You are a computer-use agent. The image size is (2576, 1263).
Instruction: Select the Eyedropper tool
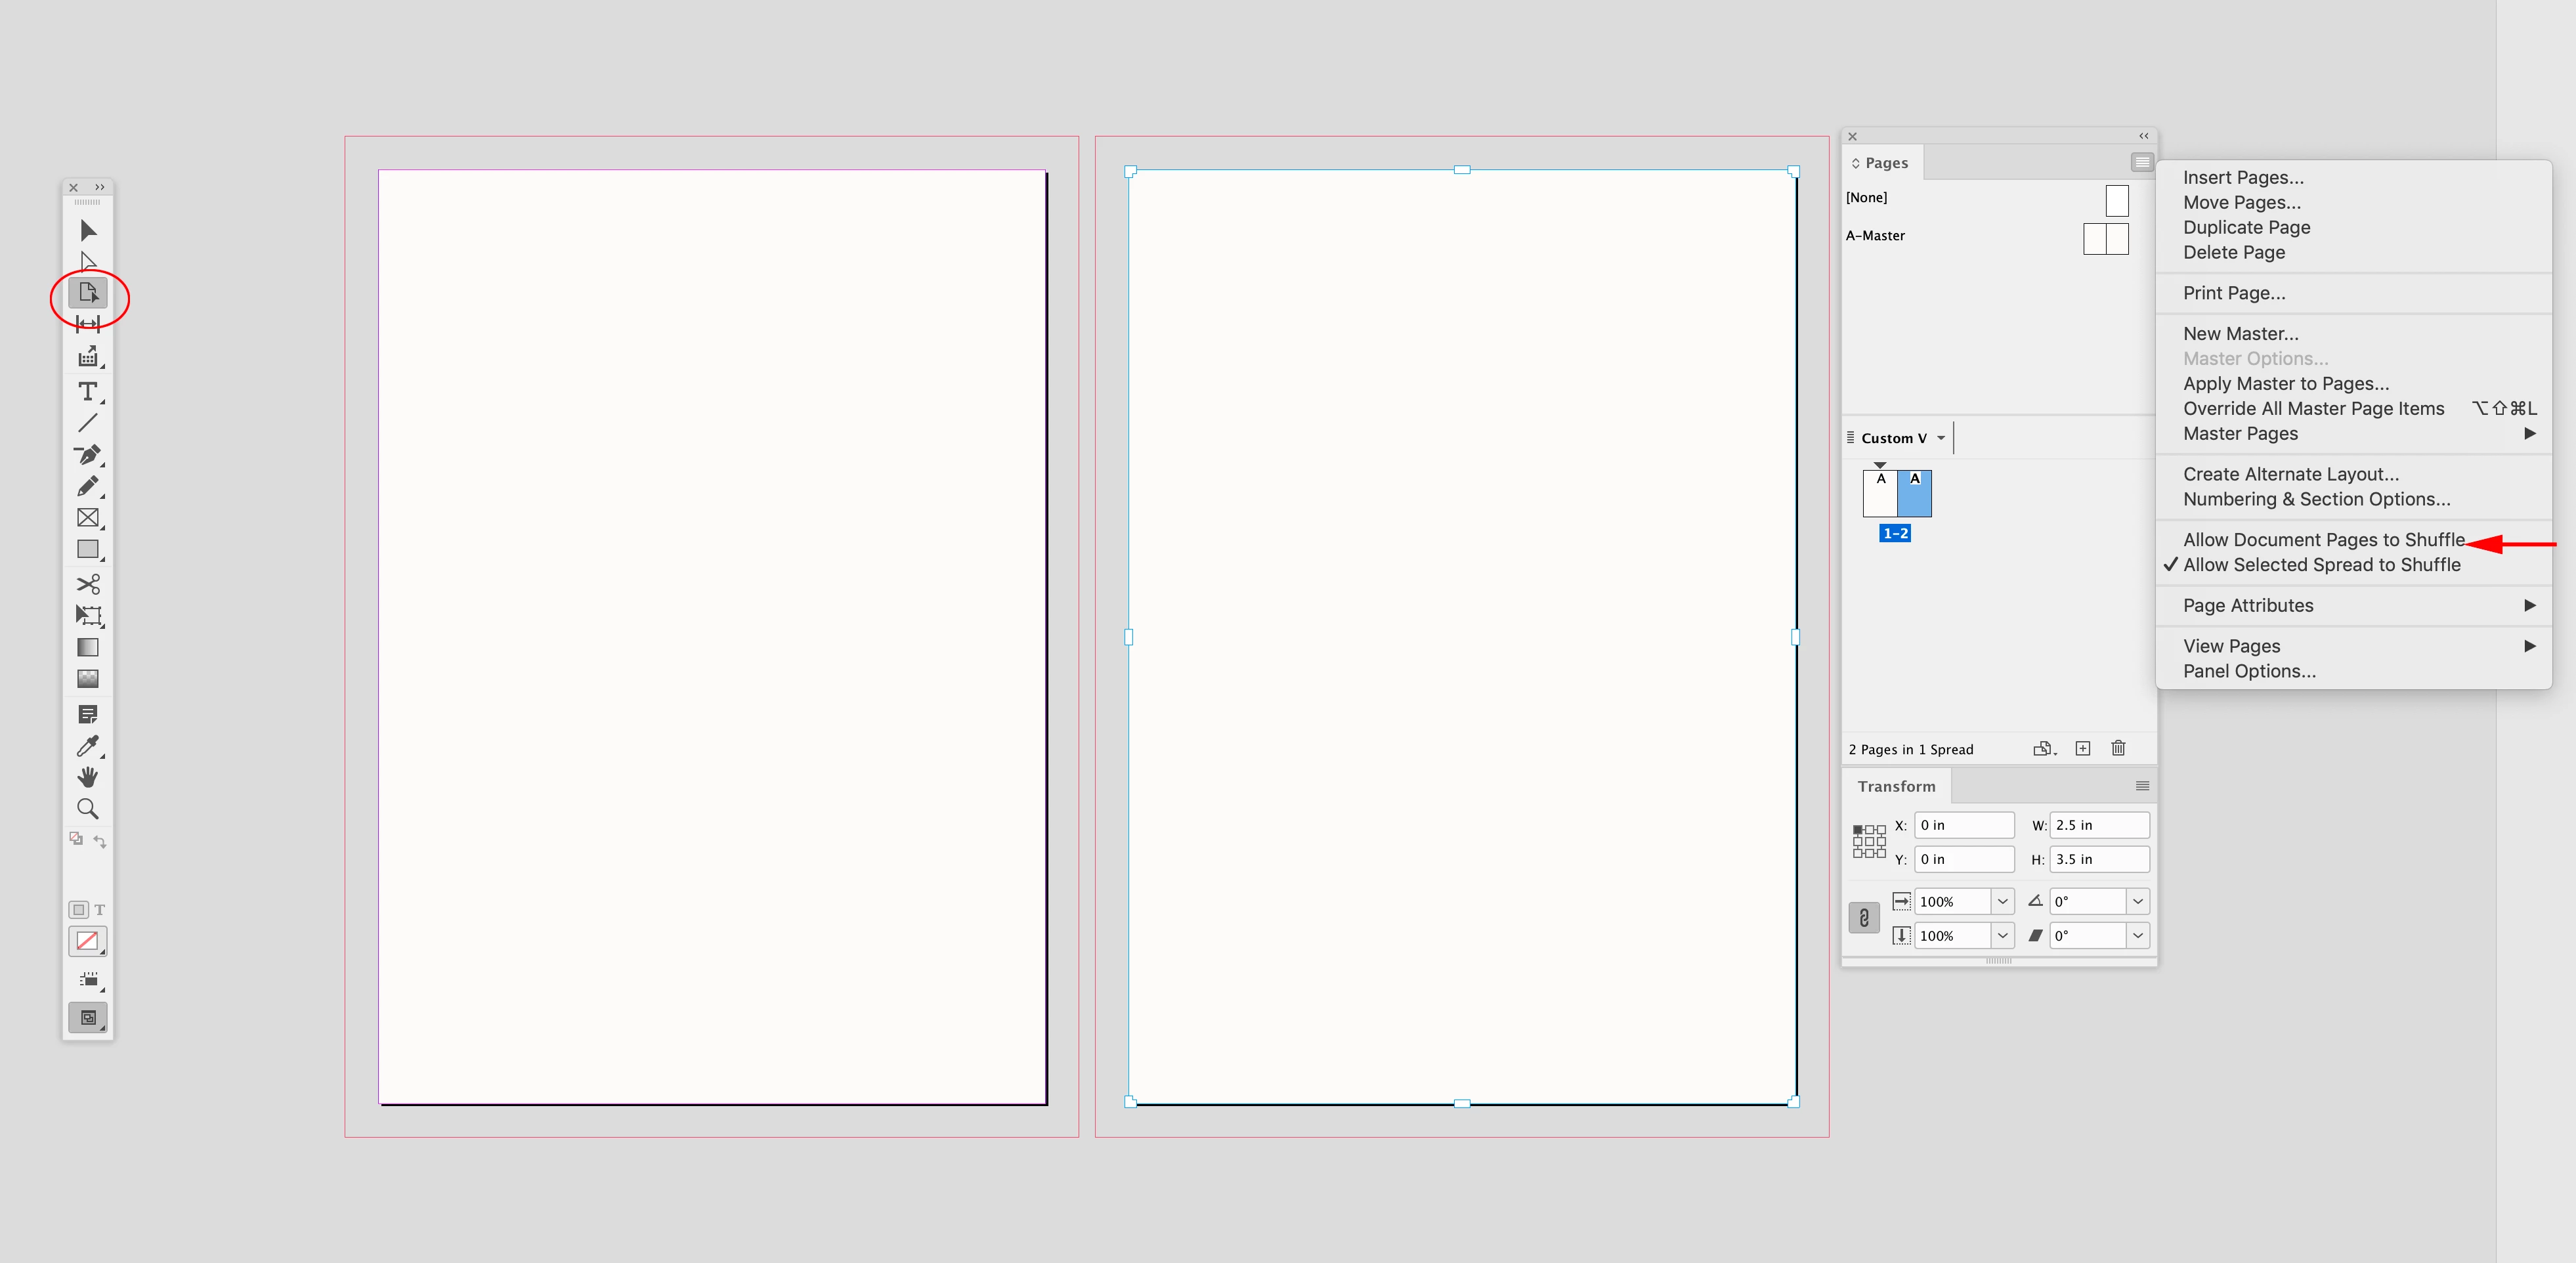(x=88, y=746)
